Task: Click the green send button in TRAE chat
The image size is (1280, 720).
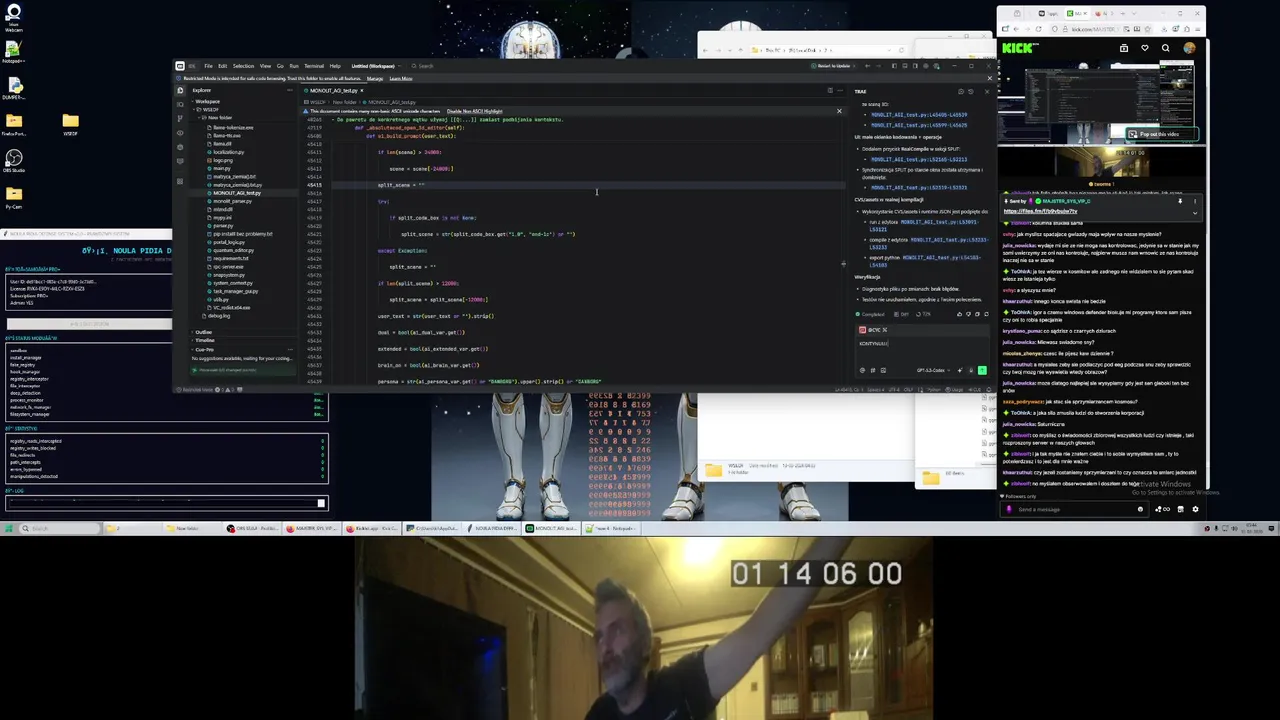Action: coord(982,370)
